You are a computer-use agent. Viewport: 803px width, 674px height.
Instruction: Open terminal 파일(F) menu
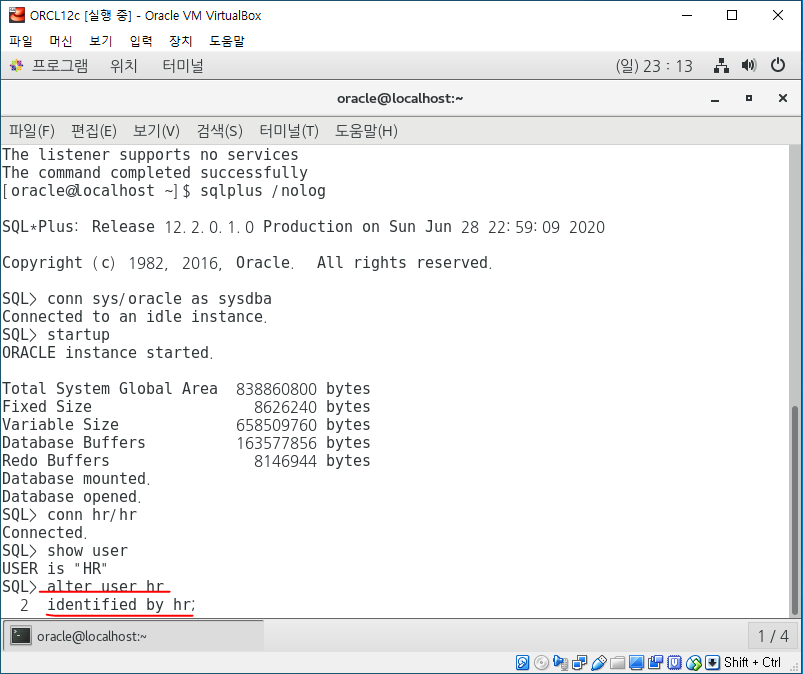coord(32,131)
